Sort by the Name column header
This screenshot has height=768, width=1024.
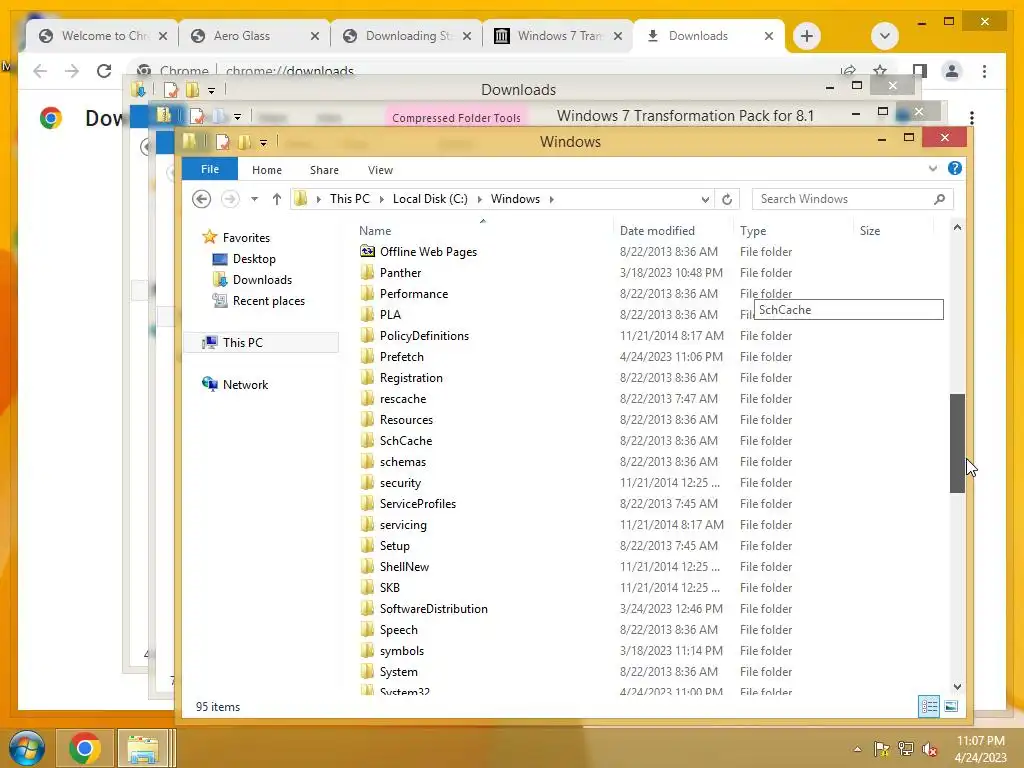[375, 231]
